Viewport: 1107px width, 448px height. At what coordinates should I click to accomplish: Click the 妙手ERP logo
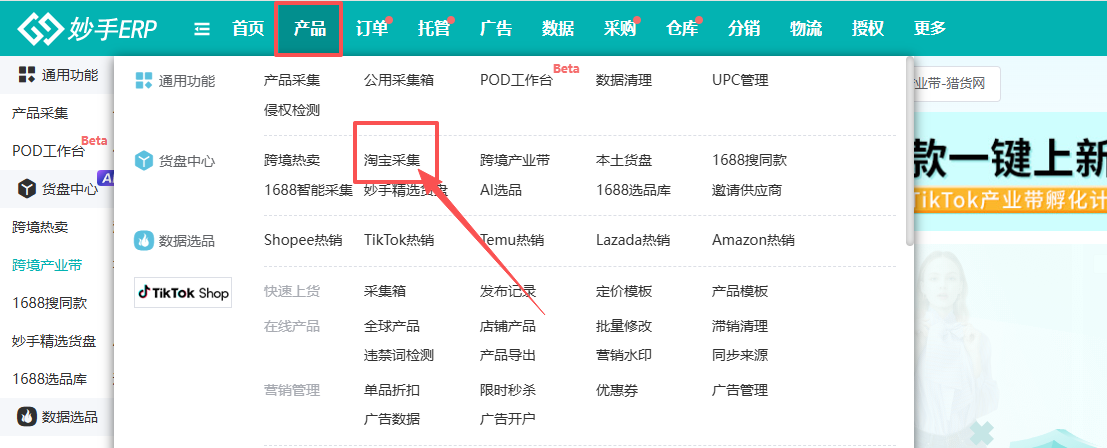pyautogui.click(x=88, y=28)
